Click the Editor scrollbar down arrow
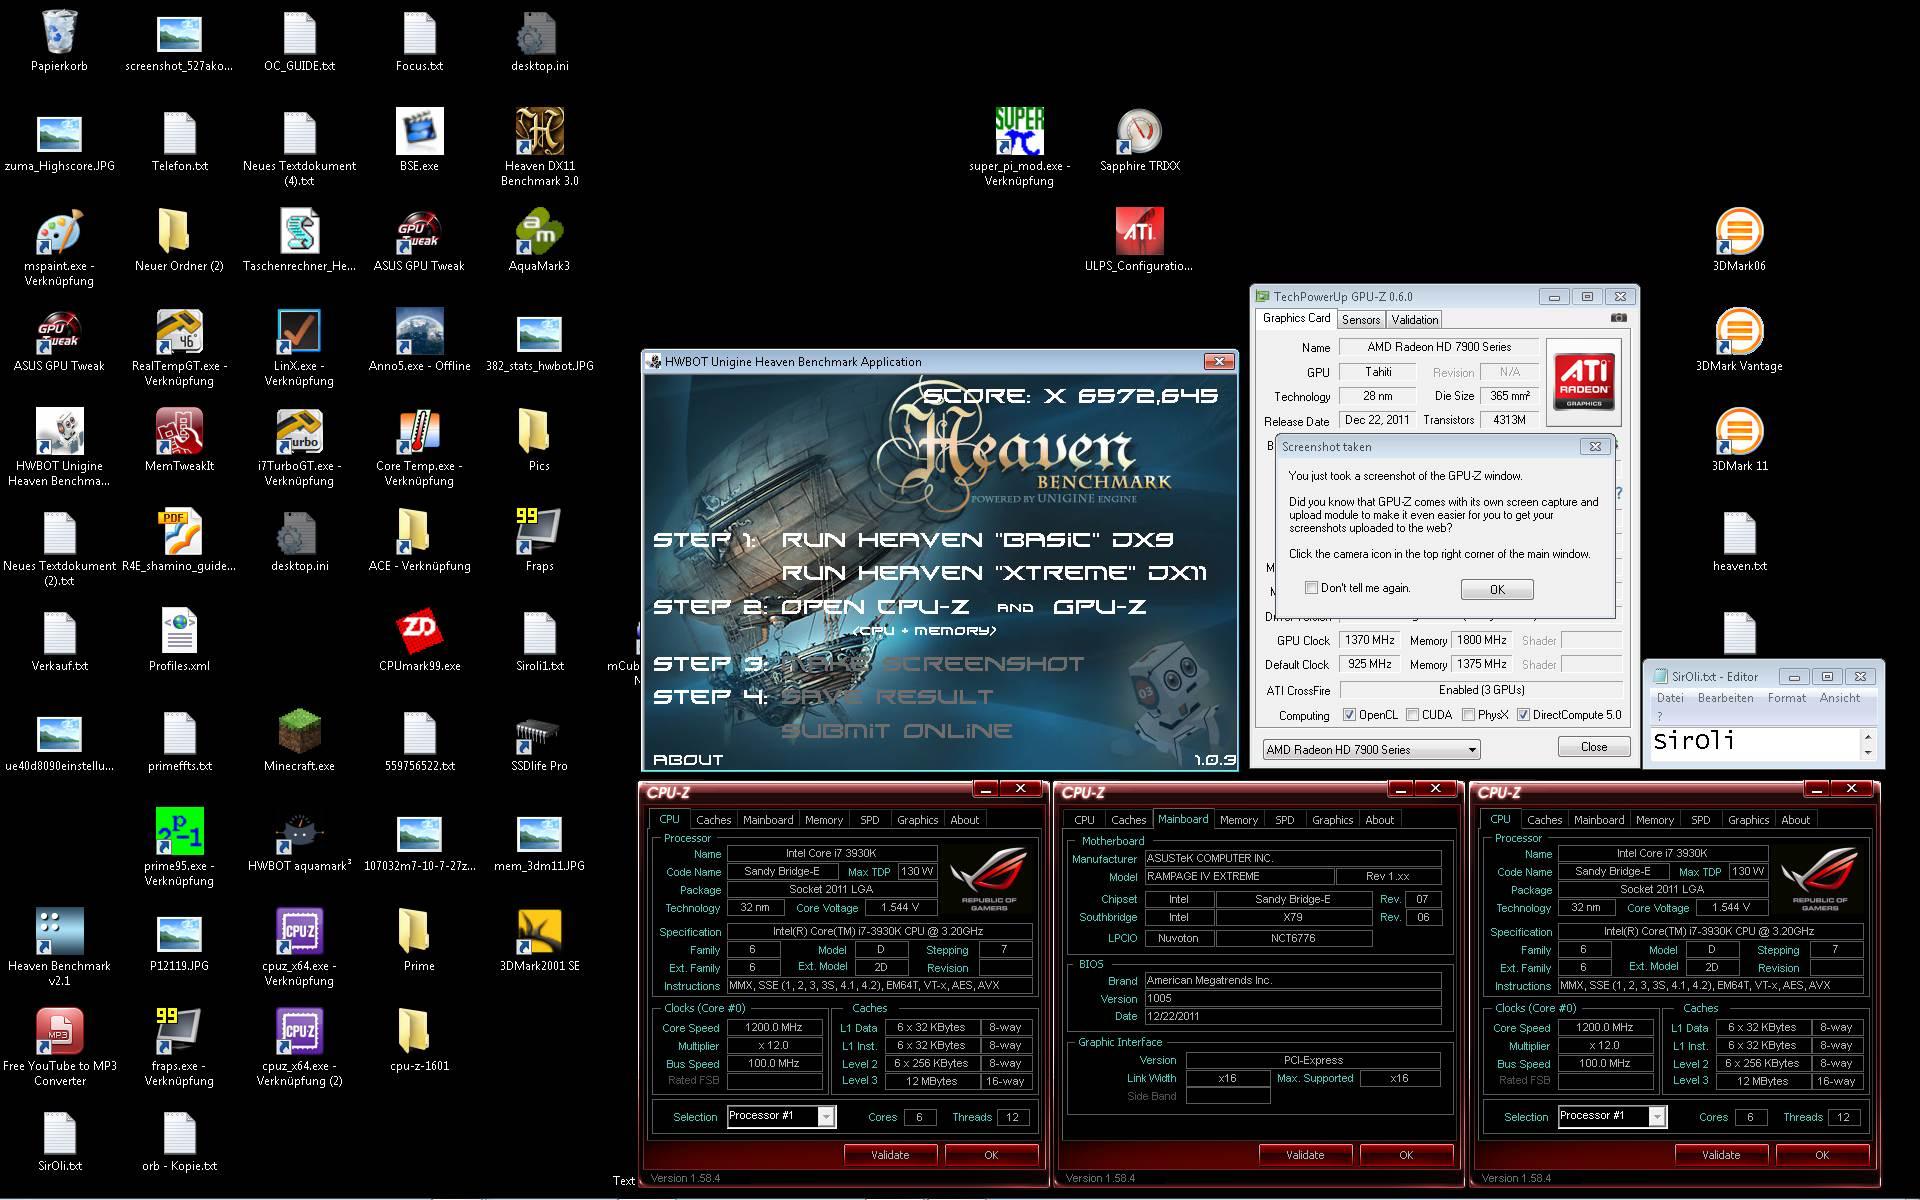This screenshot has width=1920, height=1200. pos(1867,751)
